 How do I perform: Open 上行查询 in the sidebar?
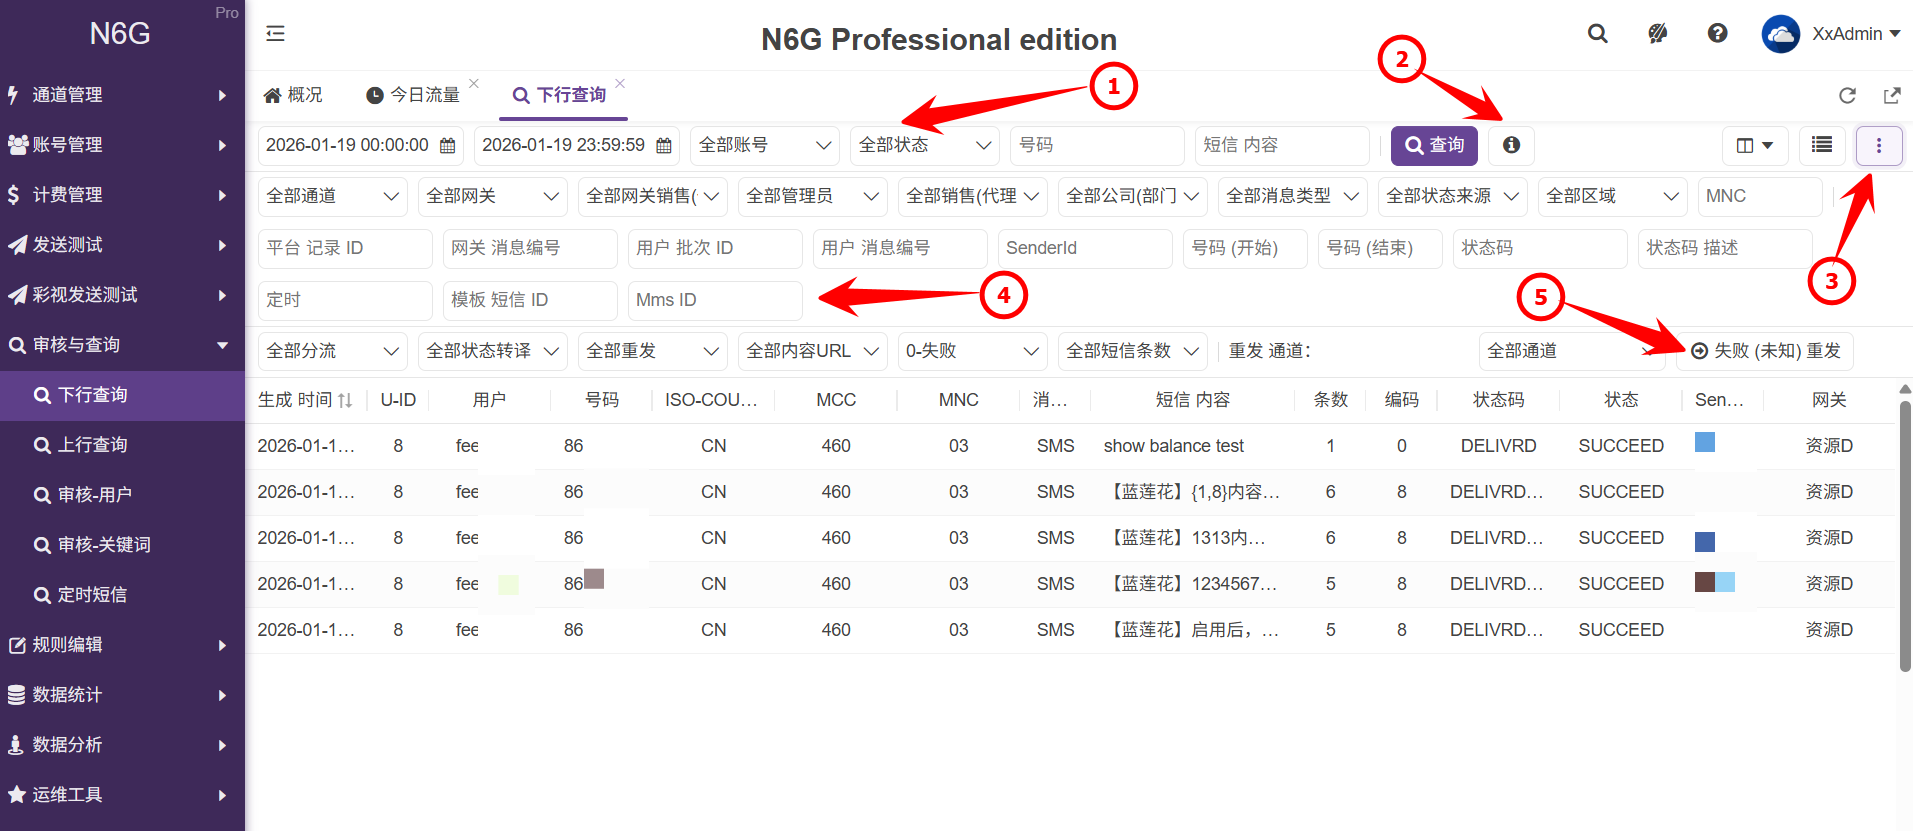click(x=122, y=445)
